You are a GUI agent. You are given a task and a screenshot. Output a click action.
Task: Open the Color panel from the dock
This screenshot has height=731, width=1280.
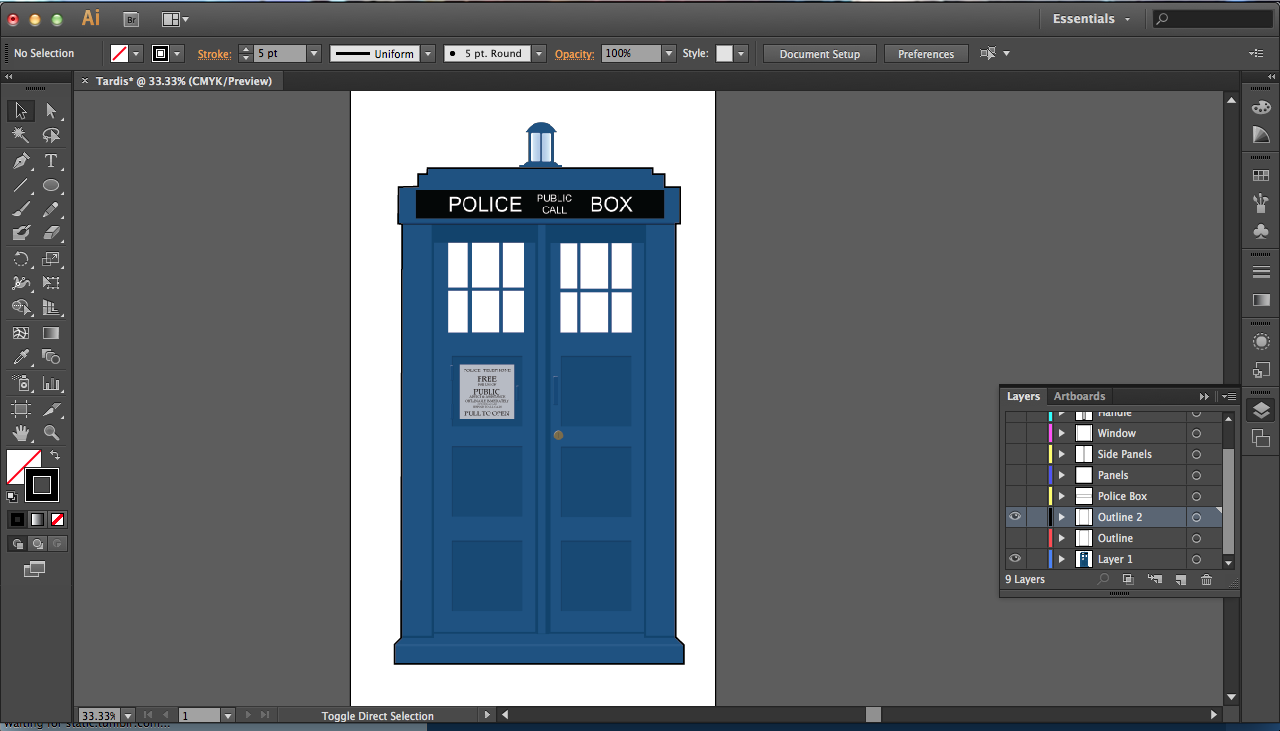(1261, 108)
